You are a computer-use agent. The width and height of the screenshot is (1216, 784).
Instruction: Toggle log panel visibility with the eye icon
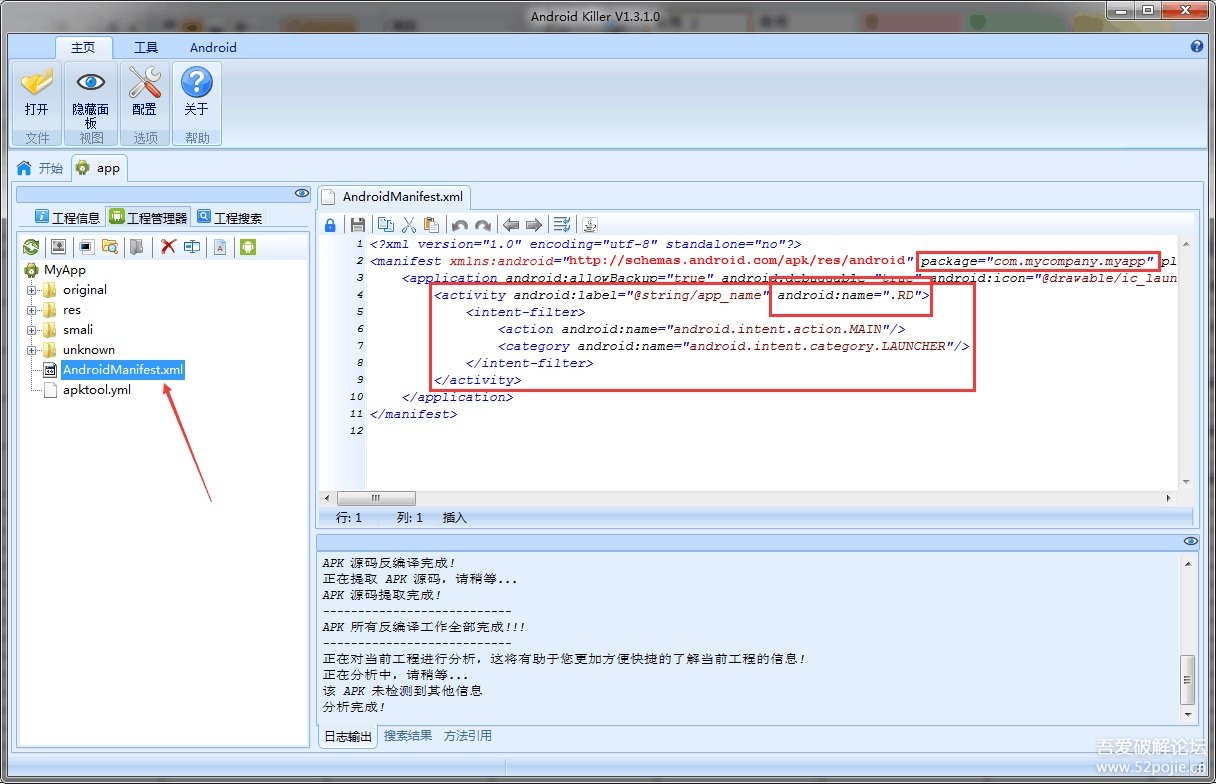[x=1190, y=541]
